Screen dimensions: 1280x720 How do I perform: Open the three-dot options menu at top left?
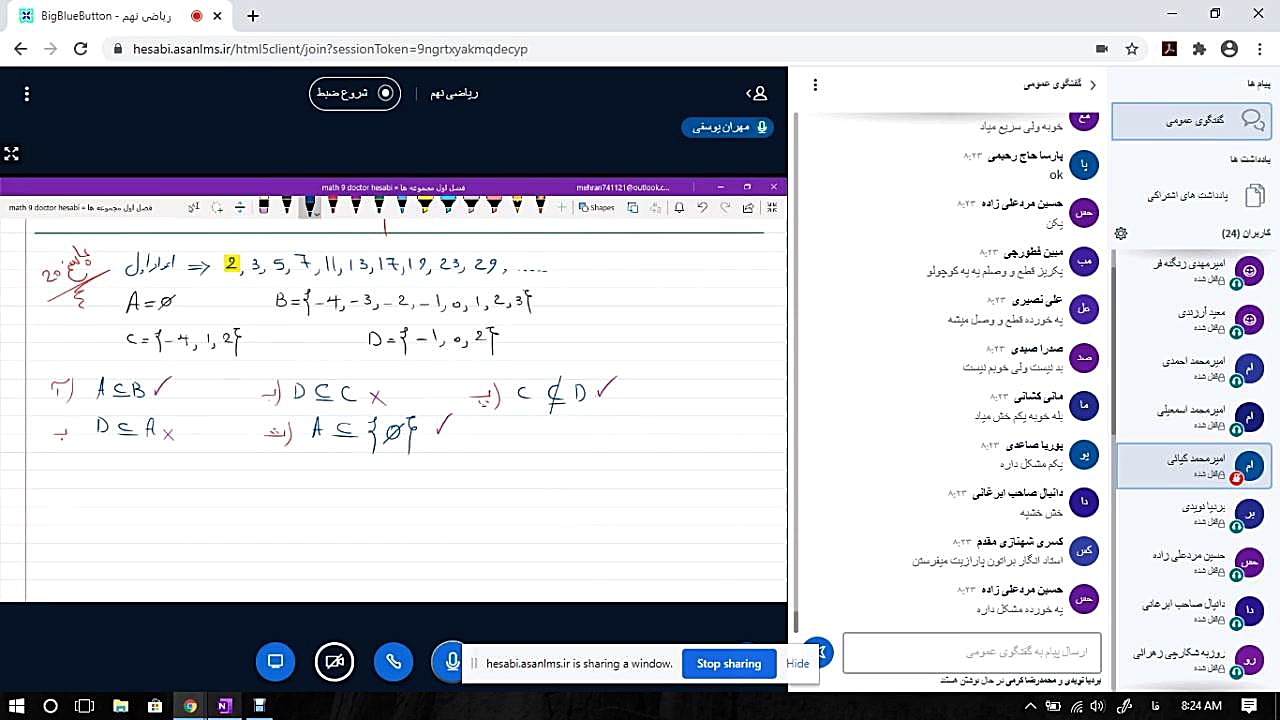coord(27,94)
